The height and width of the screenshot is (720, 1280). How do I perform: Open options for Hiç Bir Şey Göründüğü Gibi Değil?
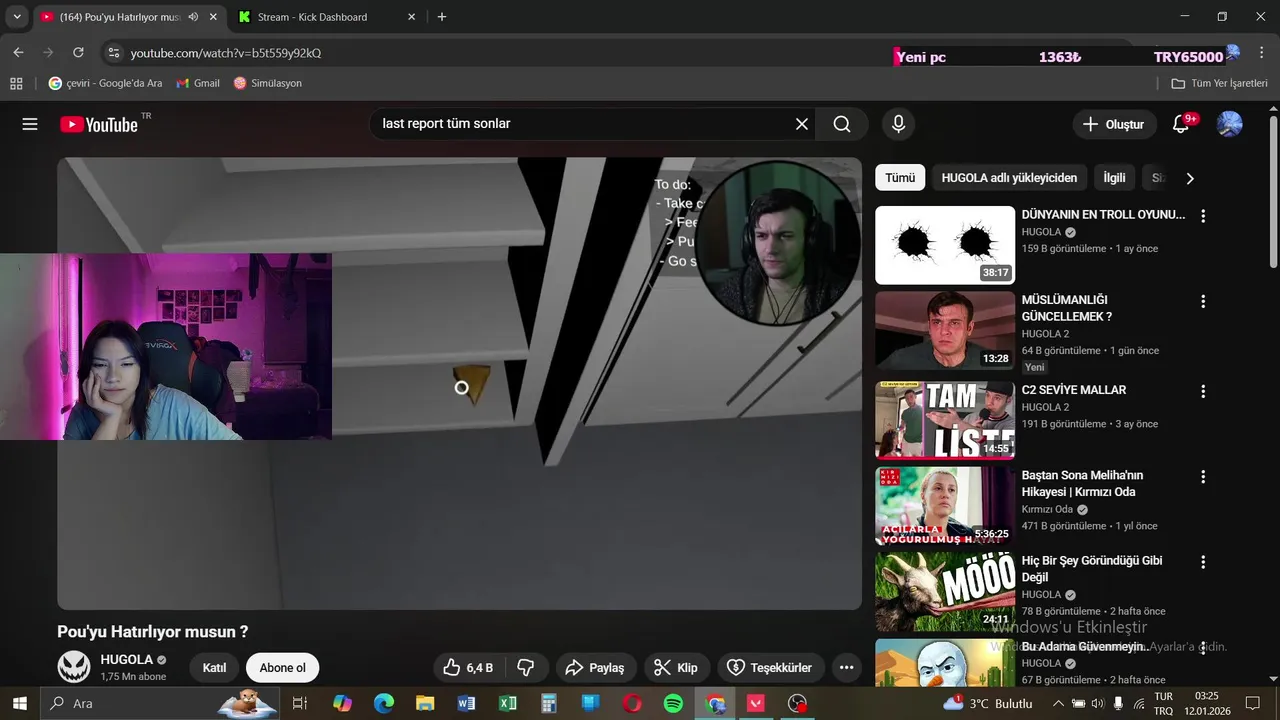pyautogui.click(x=1203, y=562)
